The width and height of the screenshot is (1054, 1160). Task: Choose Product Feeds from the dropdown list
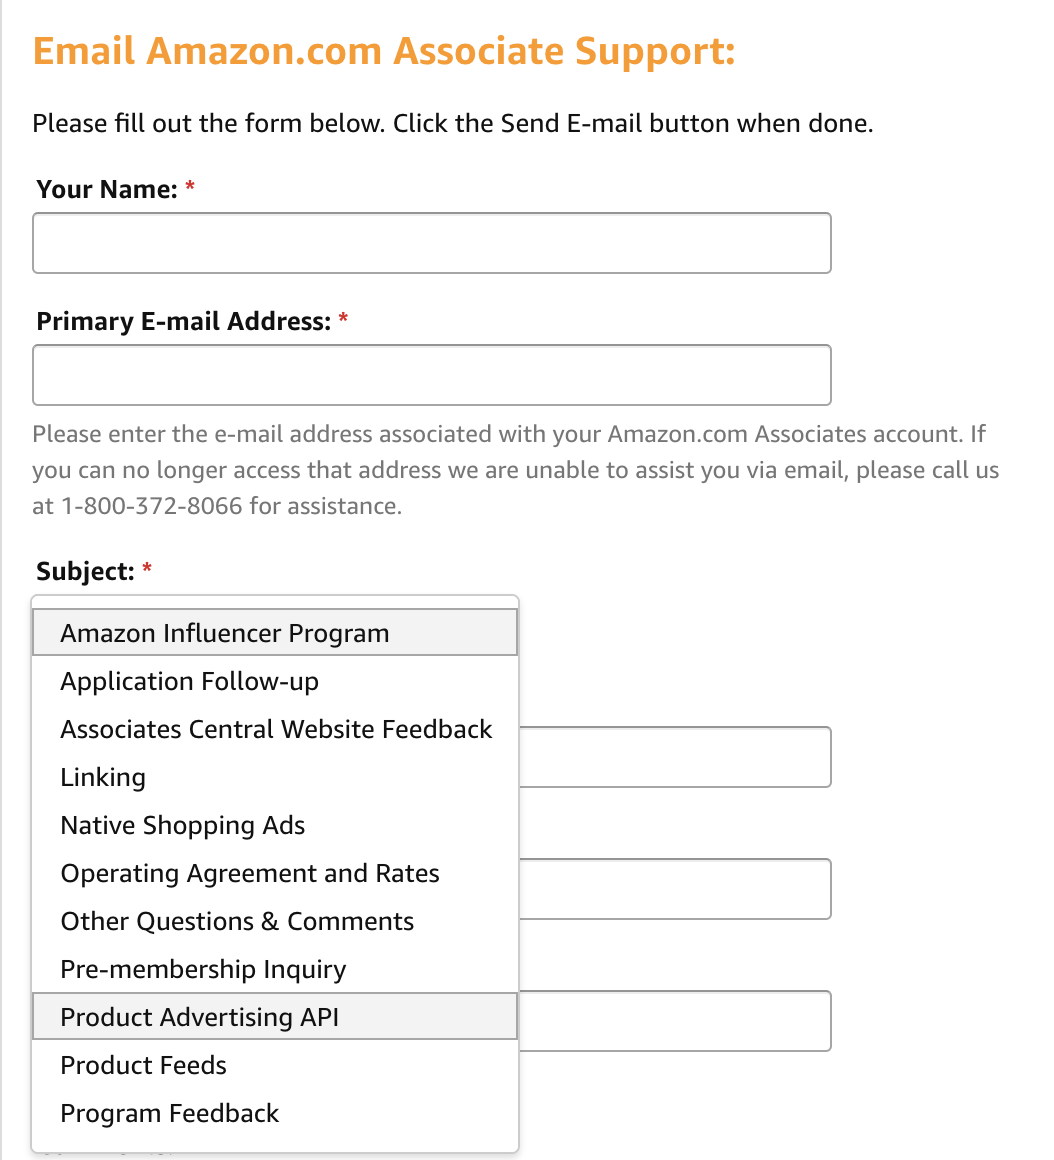point(144,1066)
